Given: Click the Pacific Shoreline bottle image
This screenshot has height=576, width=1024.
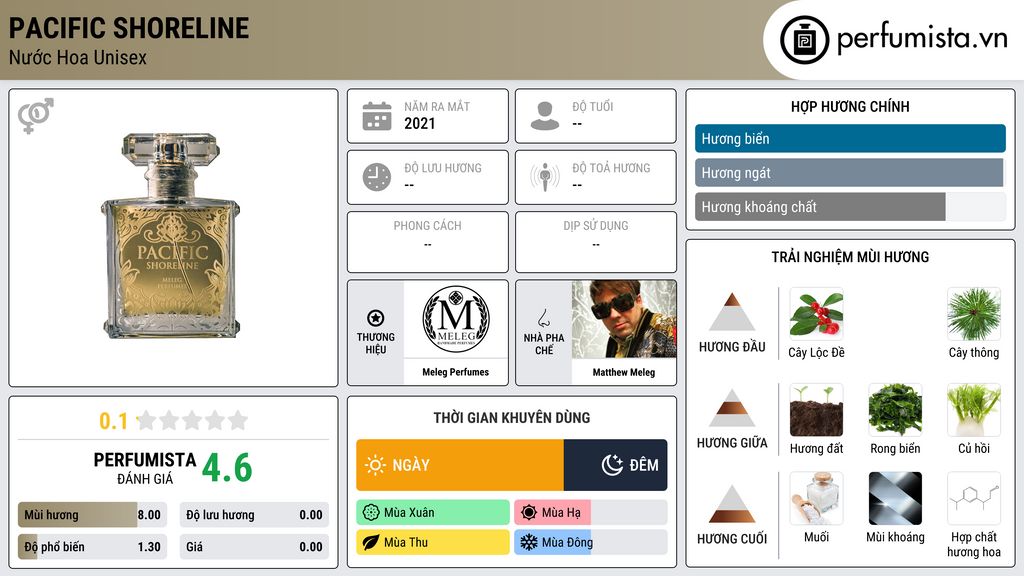Looking at the screenshot, I should click(171, 236).
